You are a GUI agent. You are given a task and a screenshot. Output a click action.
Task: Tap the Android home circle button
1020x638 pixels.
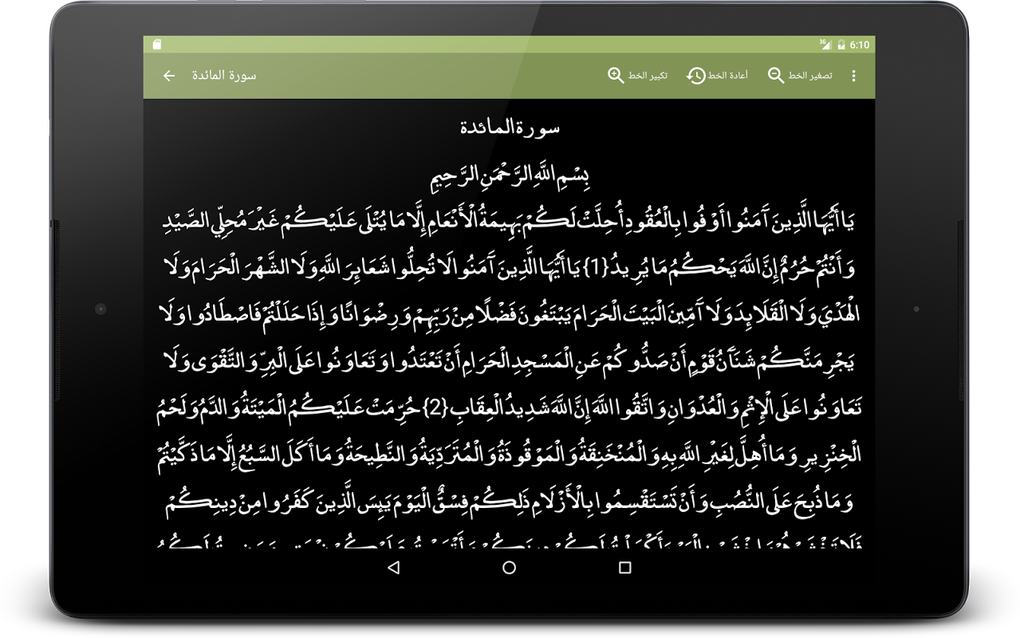coord(509,568)
